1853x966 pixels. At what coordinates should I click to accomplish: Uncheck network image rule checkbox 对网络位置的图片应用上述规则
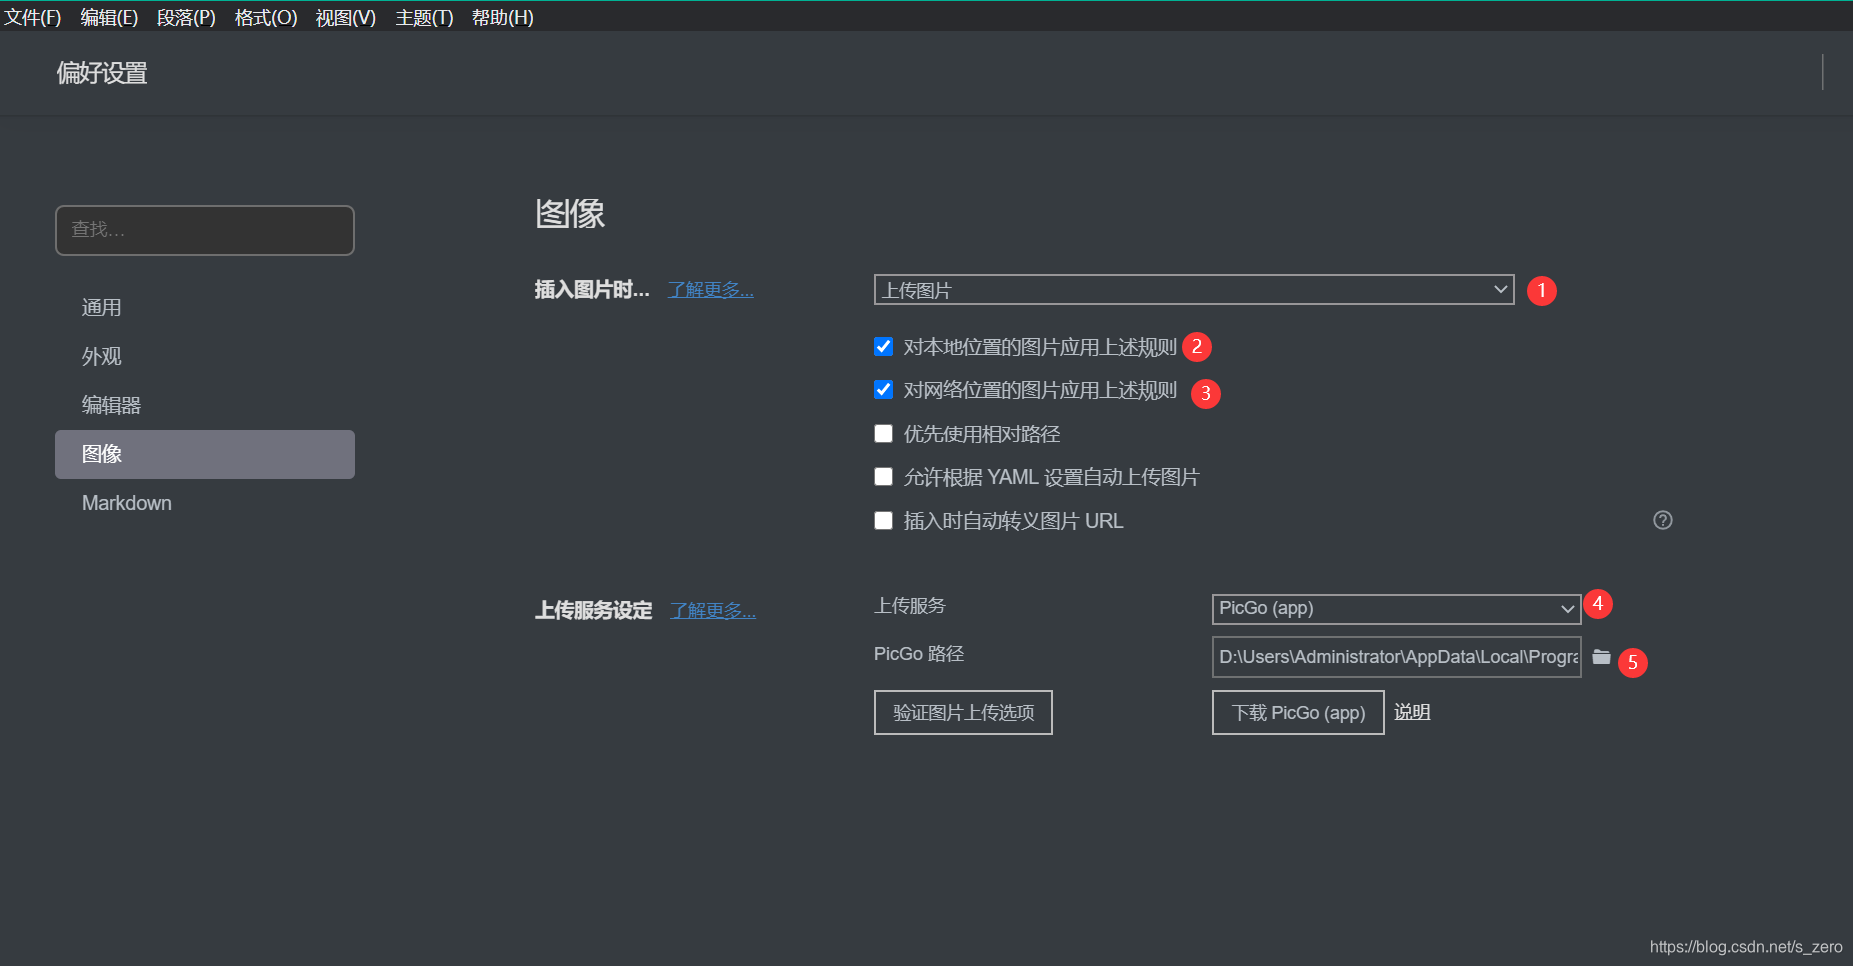(883, 390)
